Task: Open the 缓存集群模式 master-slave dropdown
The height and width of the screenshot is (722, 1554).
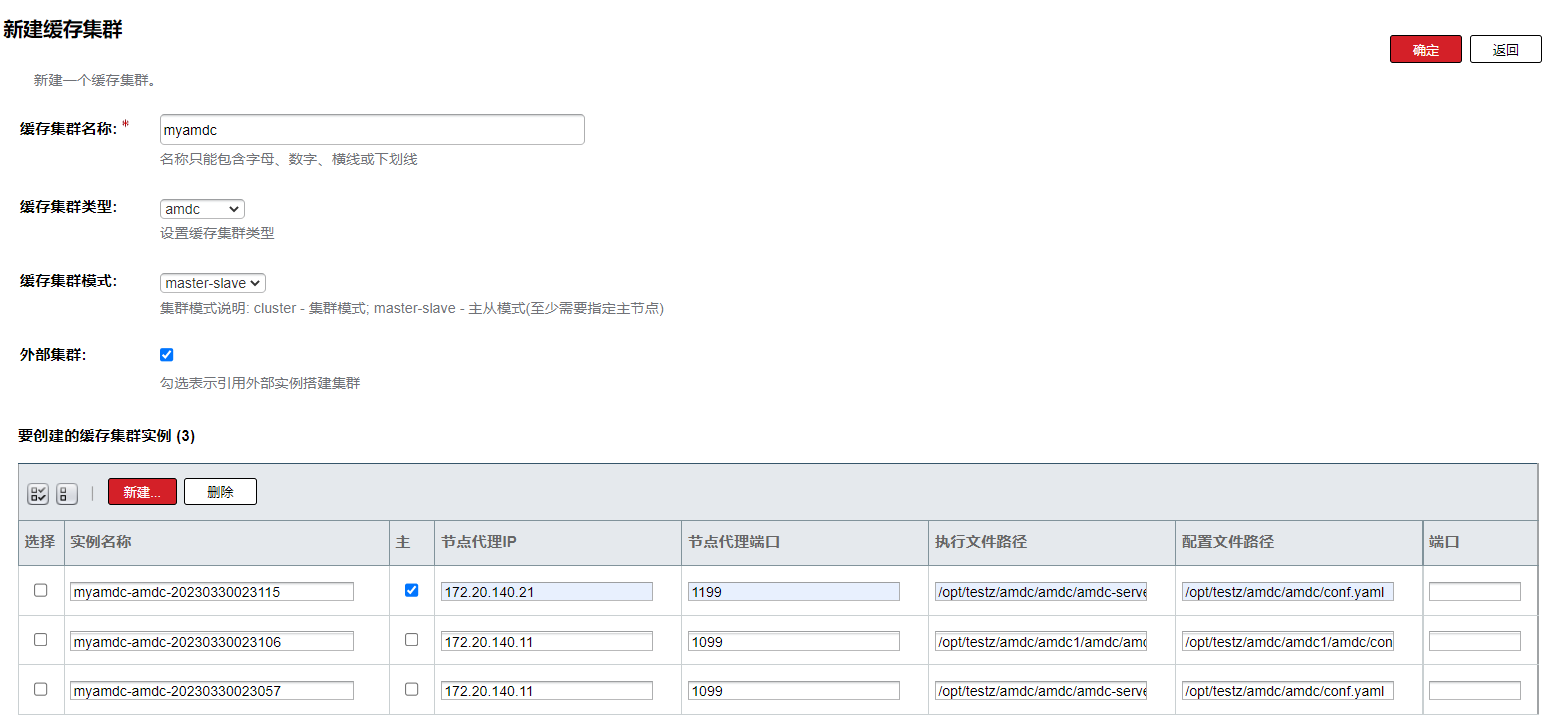Action: tap(213, 283)
